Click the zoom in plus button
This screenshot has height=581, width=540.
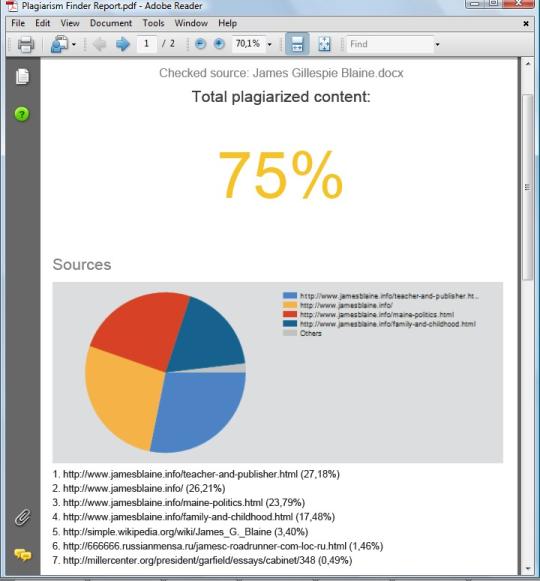tap(219, 44)
